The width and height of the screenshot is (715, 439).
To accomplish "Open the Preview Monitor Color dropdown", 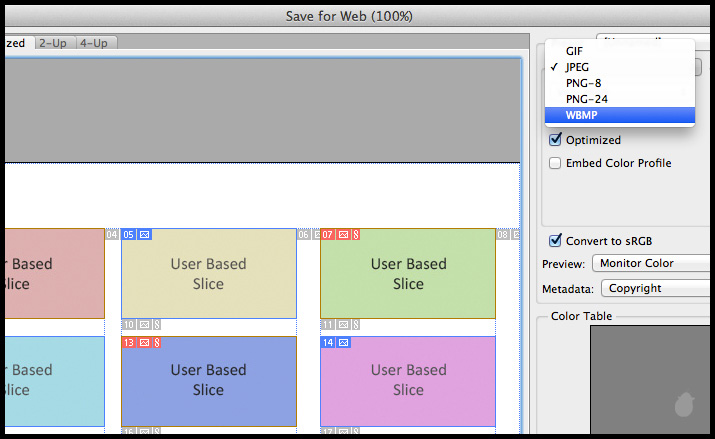I will (x=652, y=264).
